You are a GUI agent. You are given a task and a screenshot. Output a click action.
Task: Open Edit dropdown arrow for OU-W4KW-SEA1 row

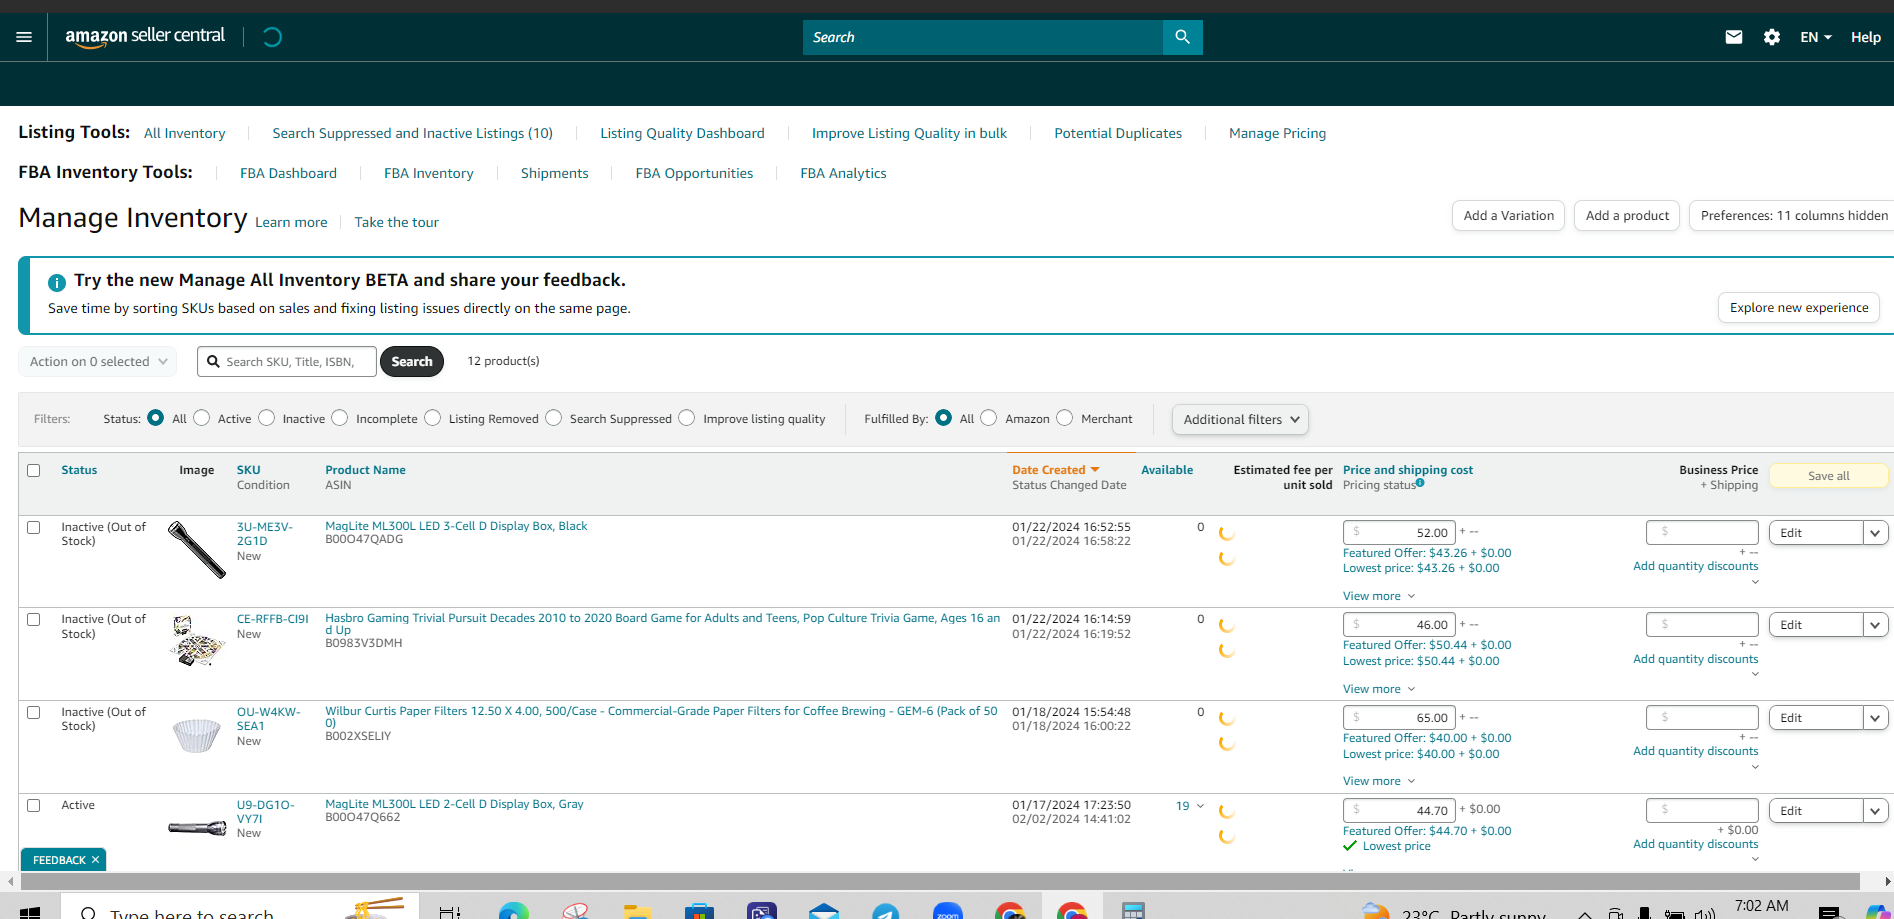[1875, 718]
